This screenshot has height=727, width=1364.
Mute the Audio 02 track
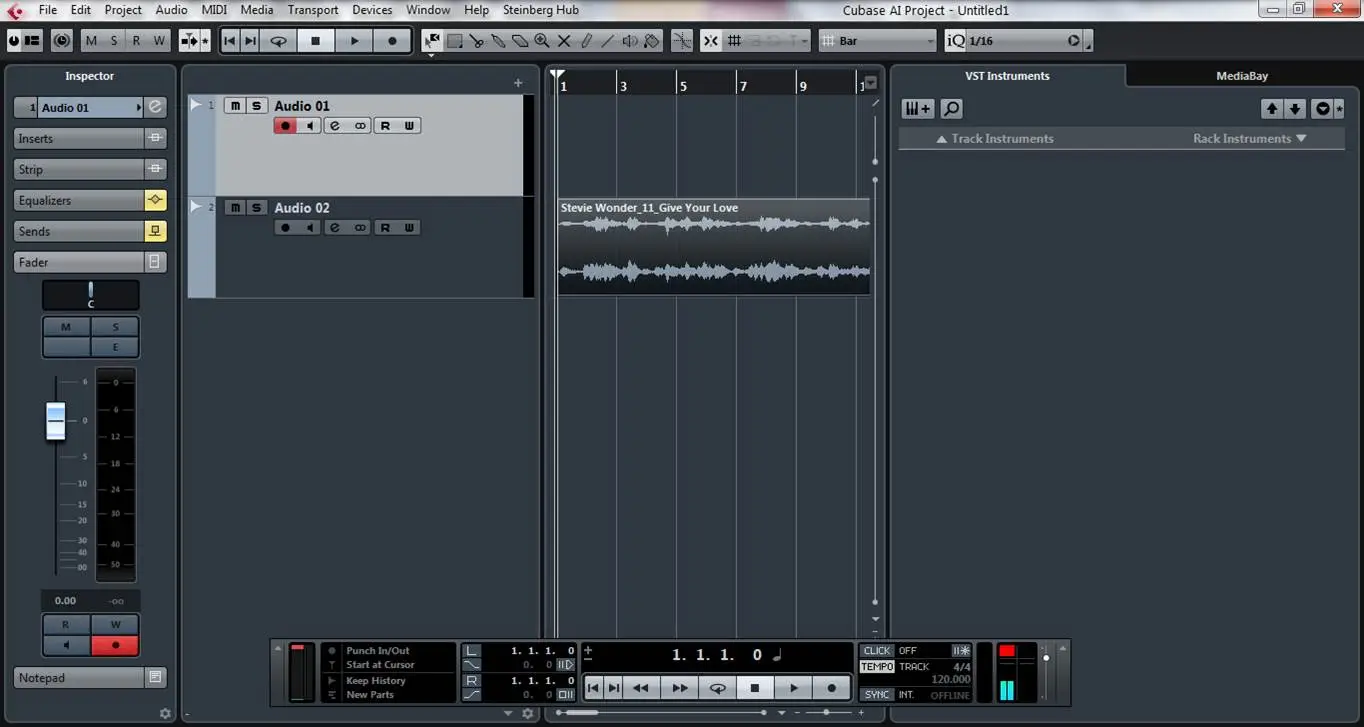(x=235, y=208)
